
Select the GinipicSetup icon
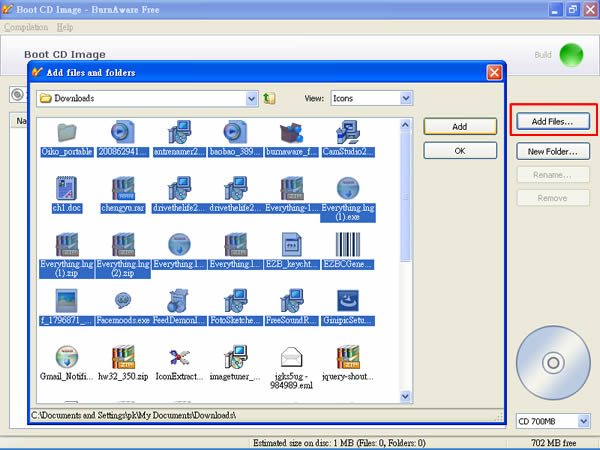coord(348,301)
